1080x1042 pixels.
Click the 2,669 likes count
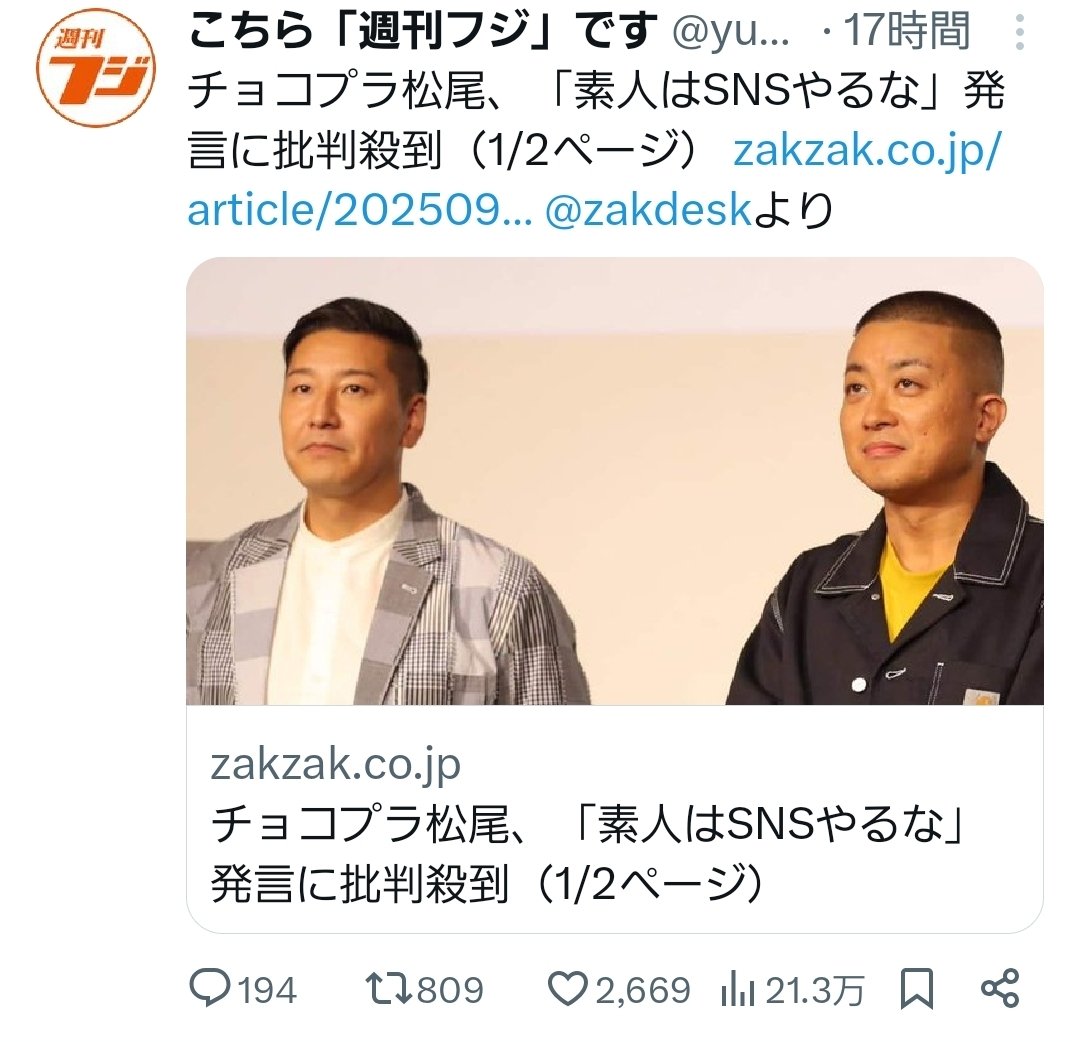click(x=642, y=990)
